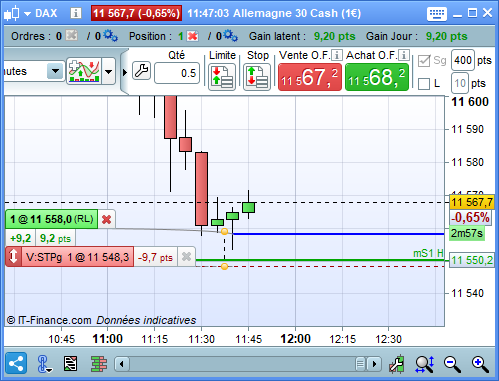Open chart properties wrench icon at bottom
The image size is (499, 381).
click(x=397, y=364)
